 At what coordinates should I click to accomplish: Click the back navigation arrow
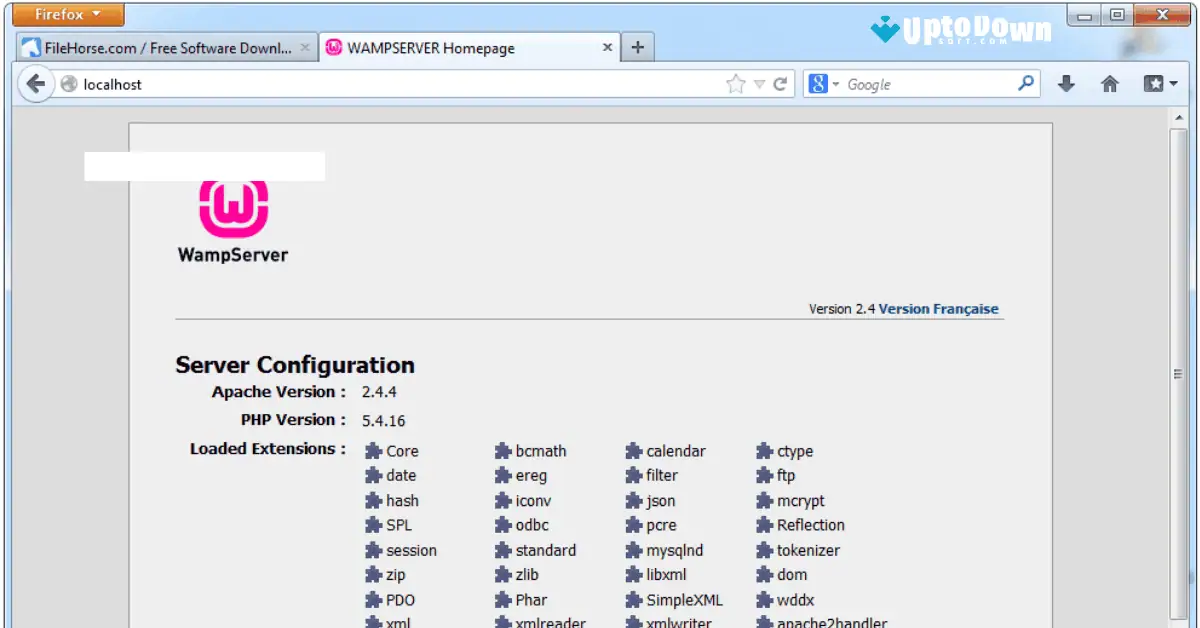35,83
